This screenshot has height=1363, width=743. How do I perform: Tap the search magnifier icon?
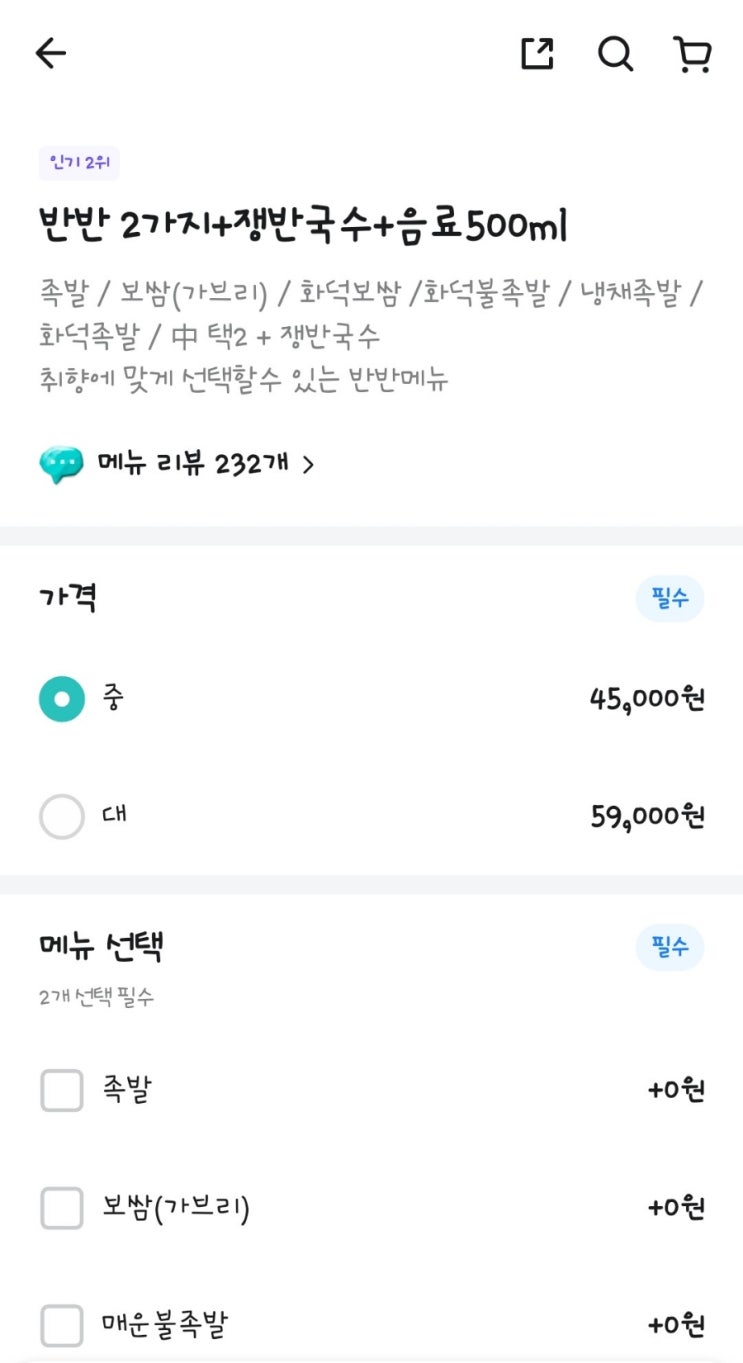(x=615, y=54)
